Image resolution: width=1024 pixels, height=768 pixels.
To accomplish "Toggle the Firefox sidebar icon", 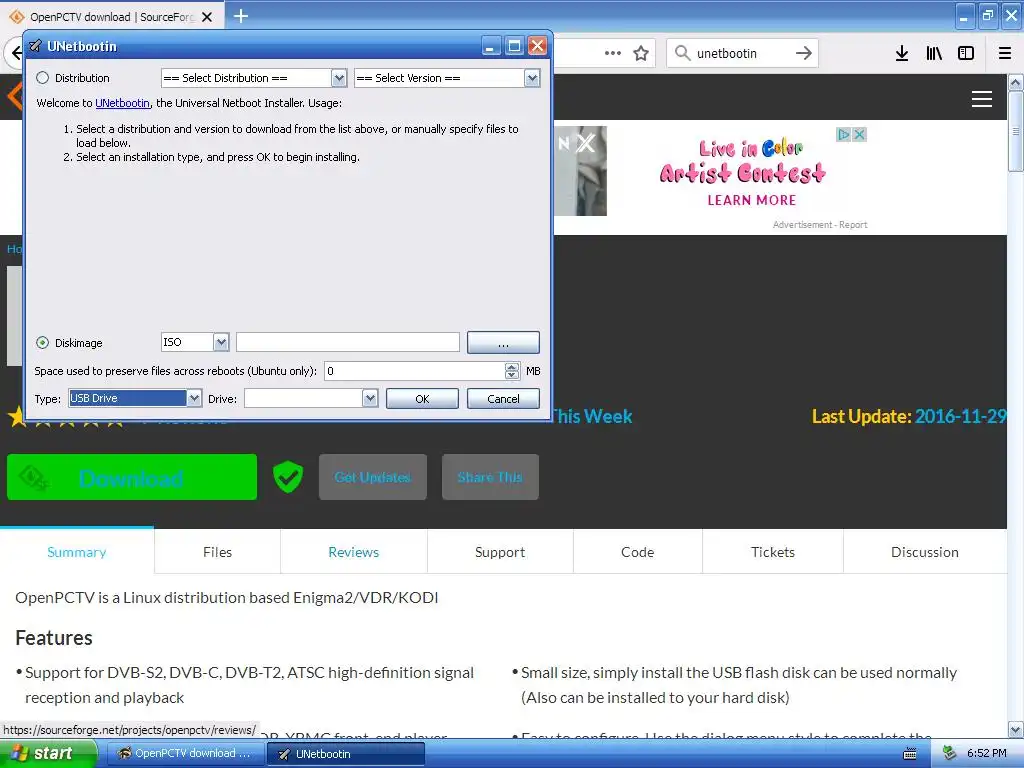I will (x=966, y=54).
